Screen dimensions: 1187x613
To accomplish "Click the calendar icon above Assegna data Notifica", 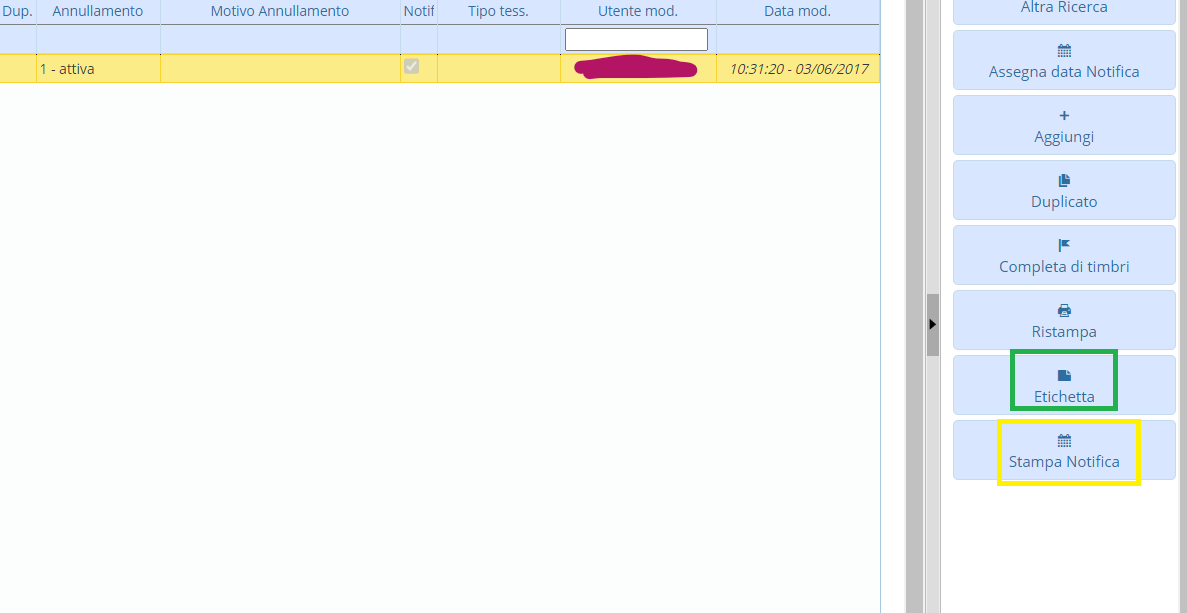I will (1064, 50).
